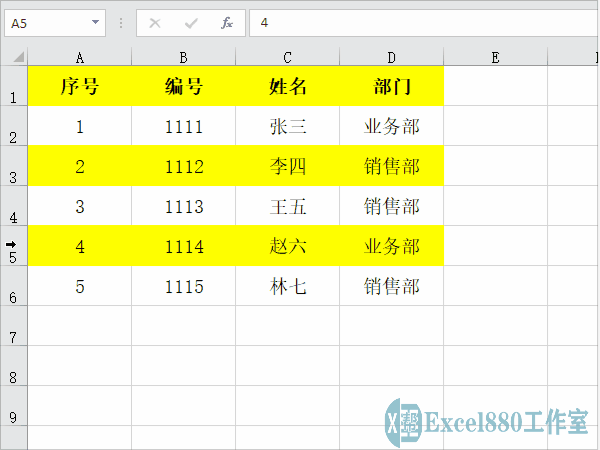The height and width of the screenshot is (450, 600).
Task: Select column C header
Action: point(287,57)
